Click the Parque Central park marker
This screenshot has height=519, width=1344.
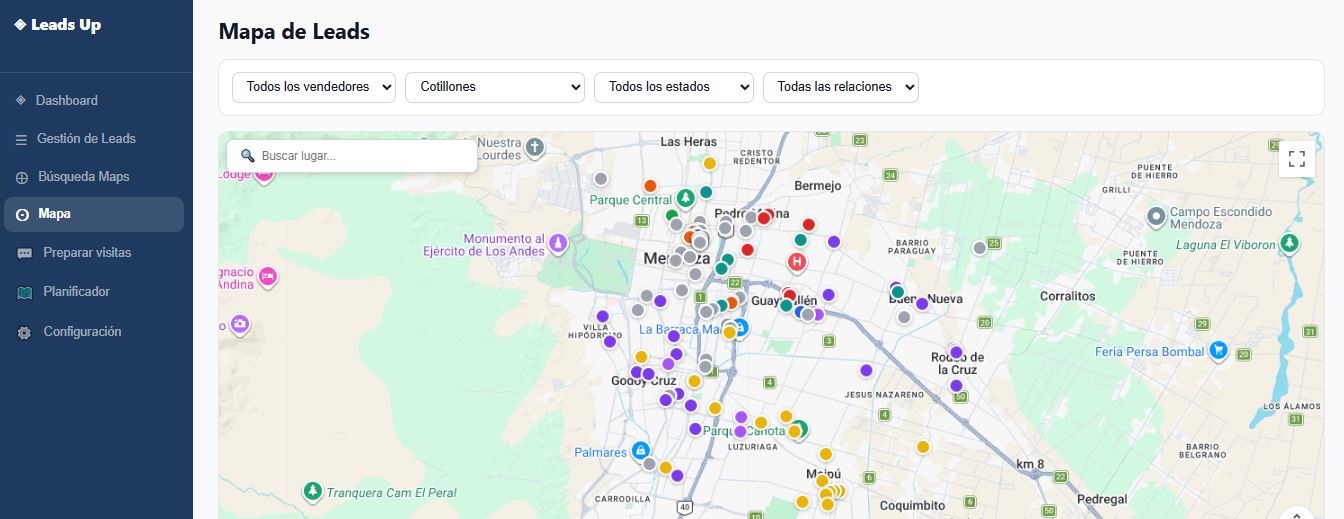pos(685,197)
